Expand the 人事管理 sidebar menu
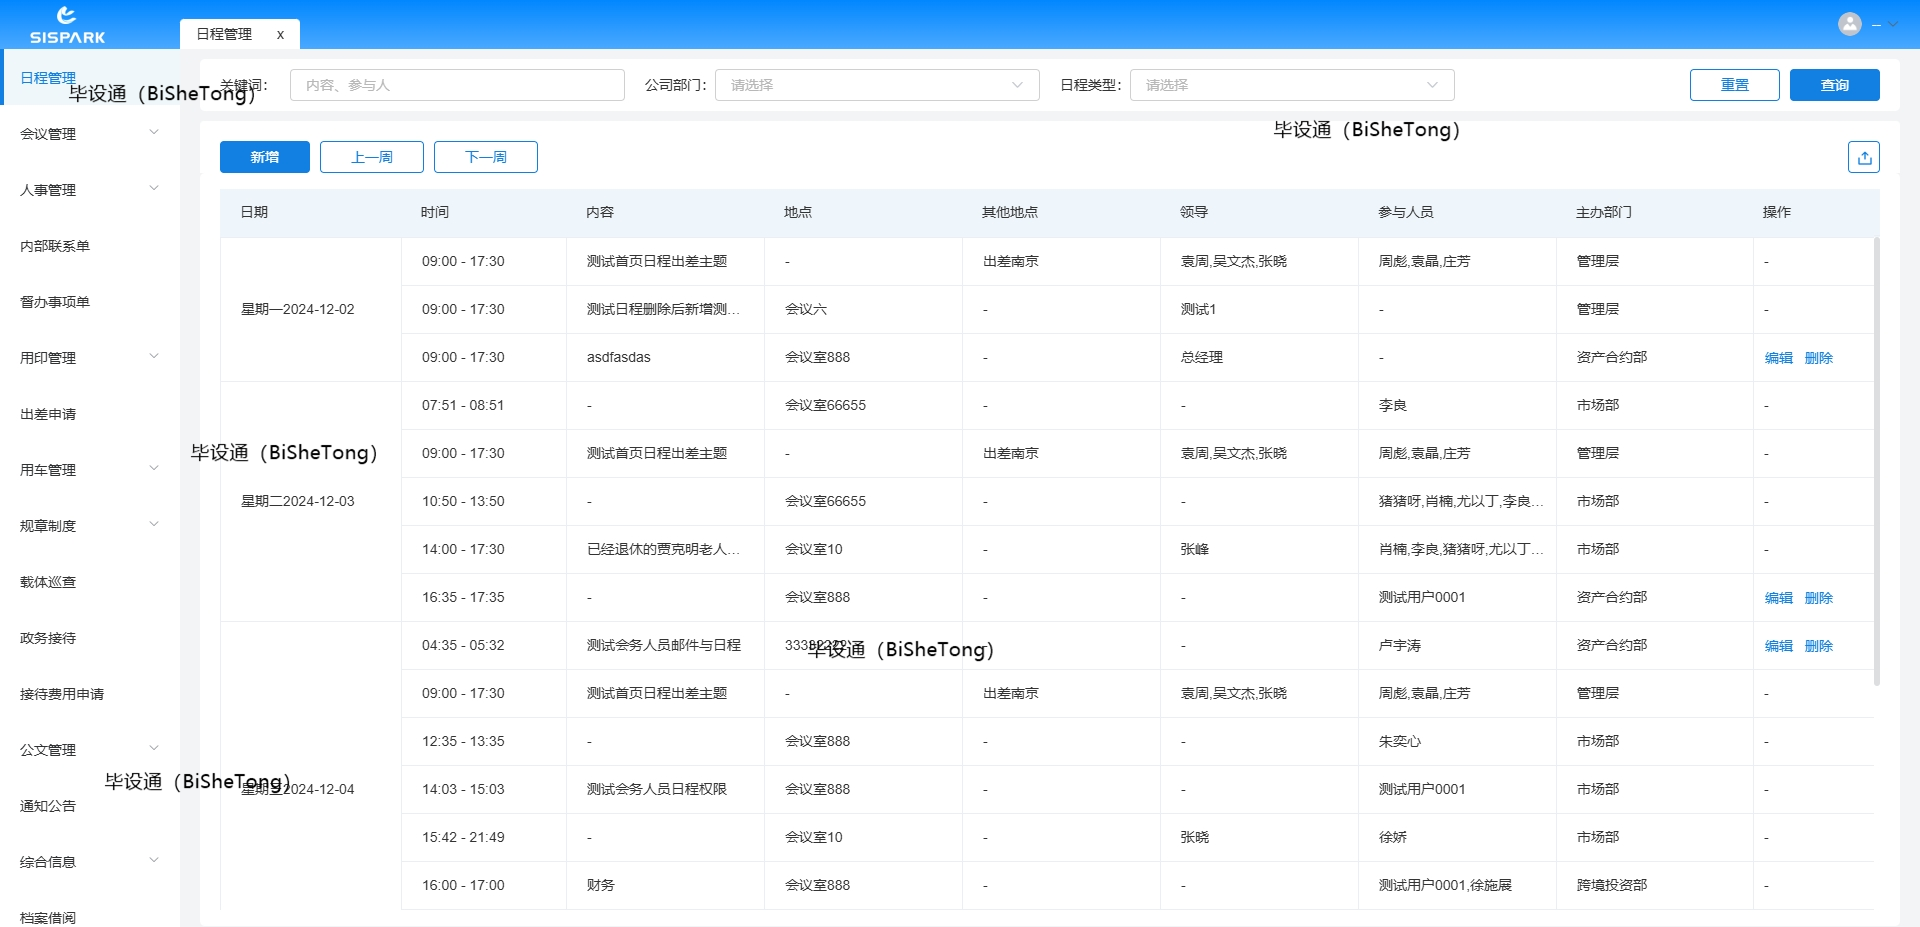 [89, 189]
